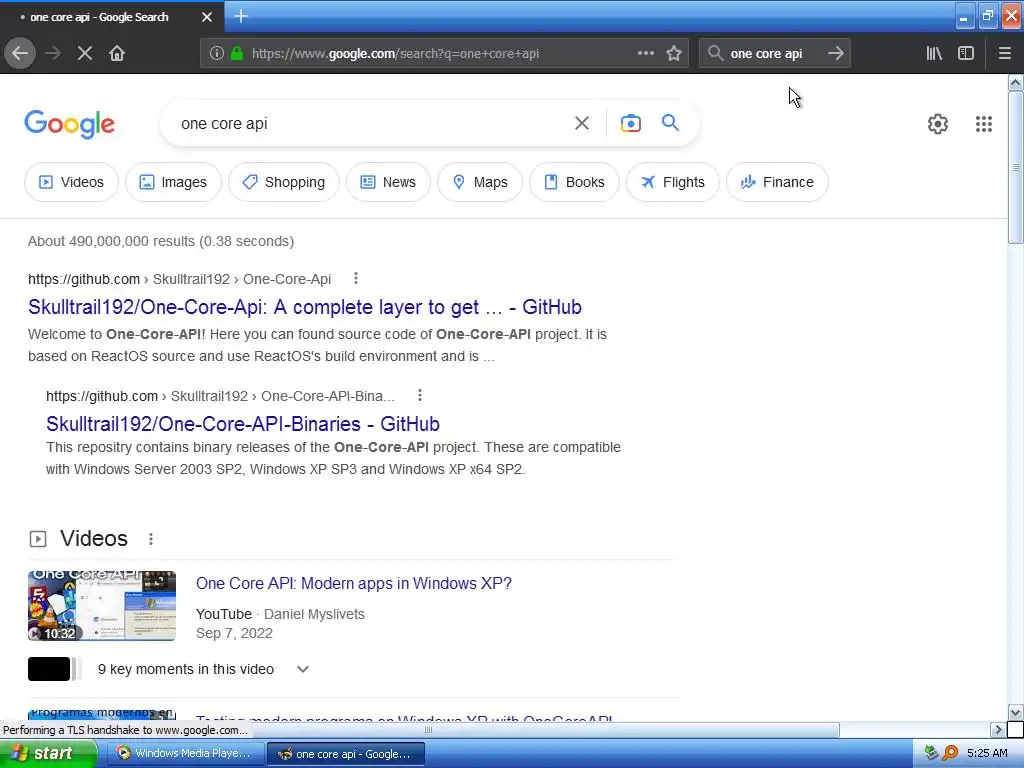The height and width of the screenshot is (768, 1024).
Task: Submit browser search bar with arrow
Action: pos(836,54)
